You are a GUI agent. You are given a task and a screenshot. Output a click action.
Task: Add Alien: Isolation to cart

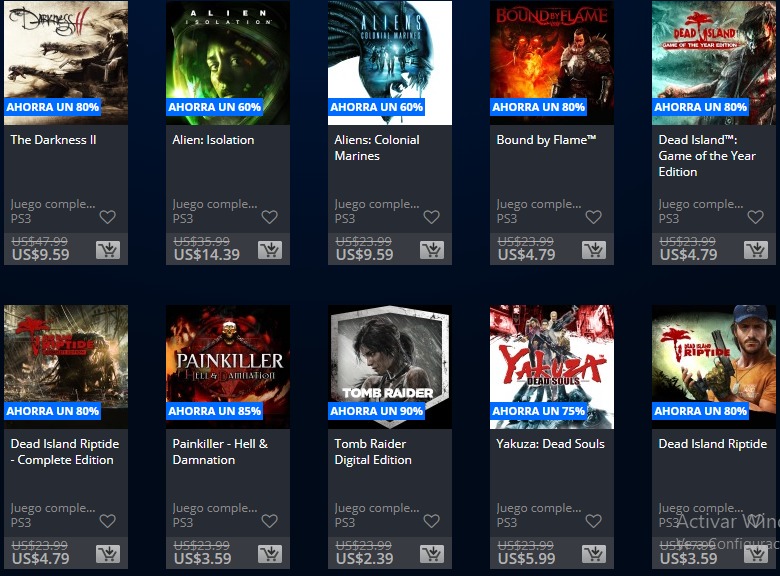270,250
